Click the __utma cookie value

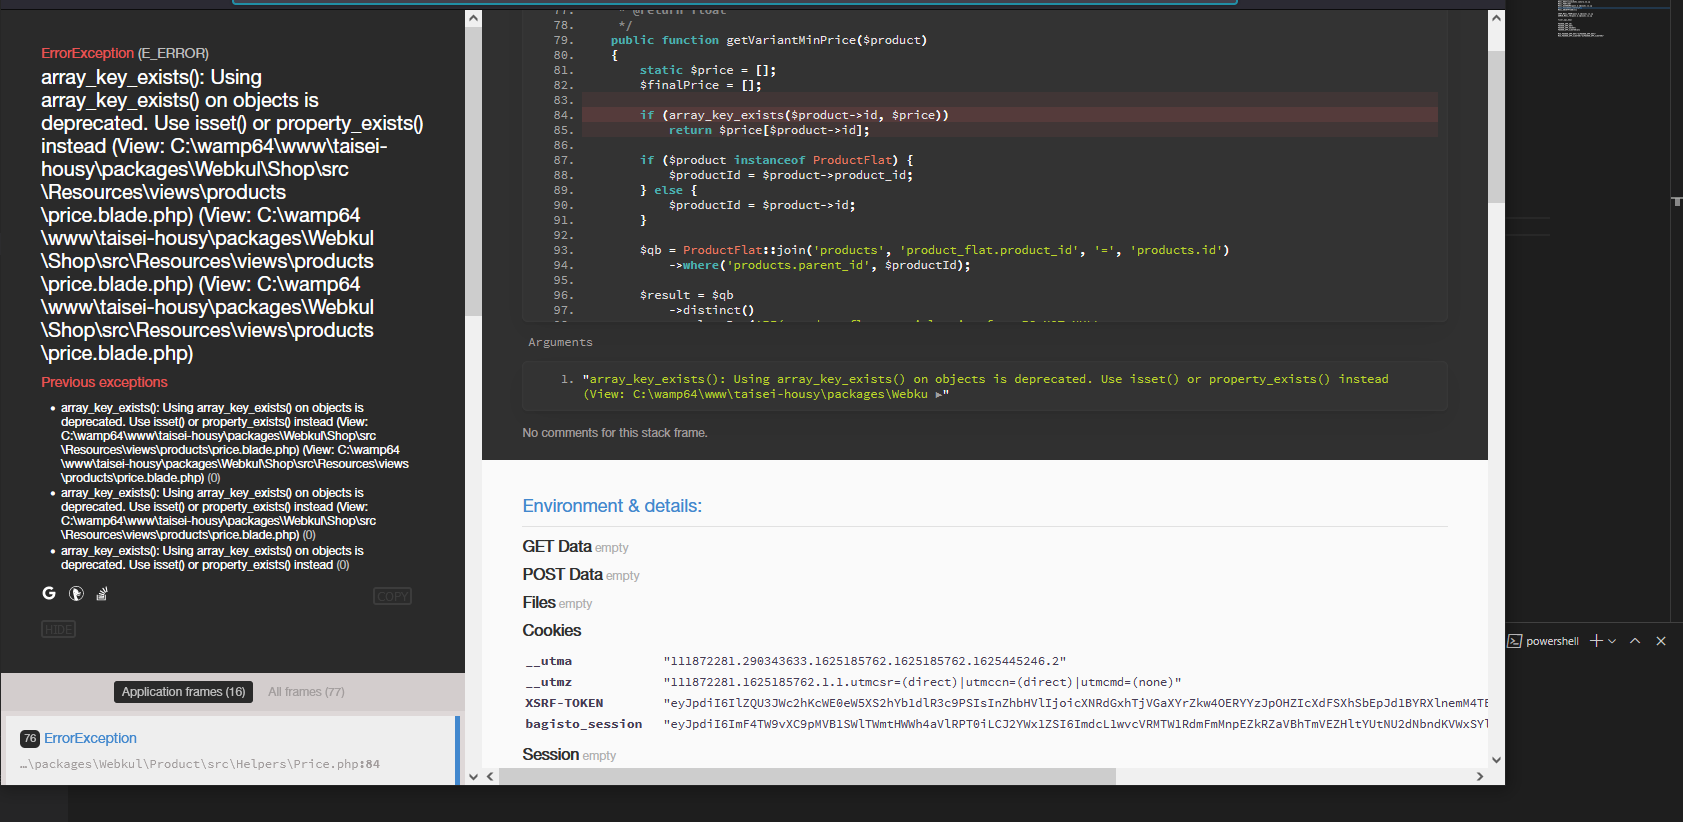coord(865,661)
